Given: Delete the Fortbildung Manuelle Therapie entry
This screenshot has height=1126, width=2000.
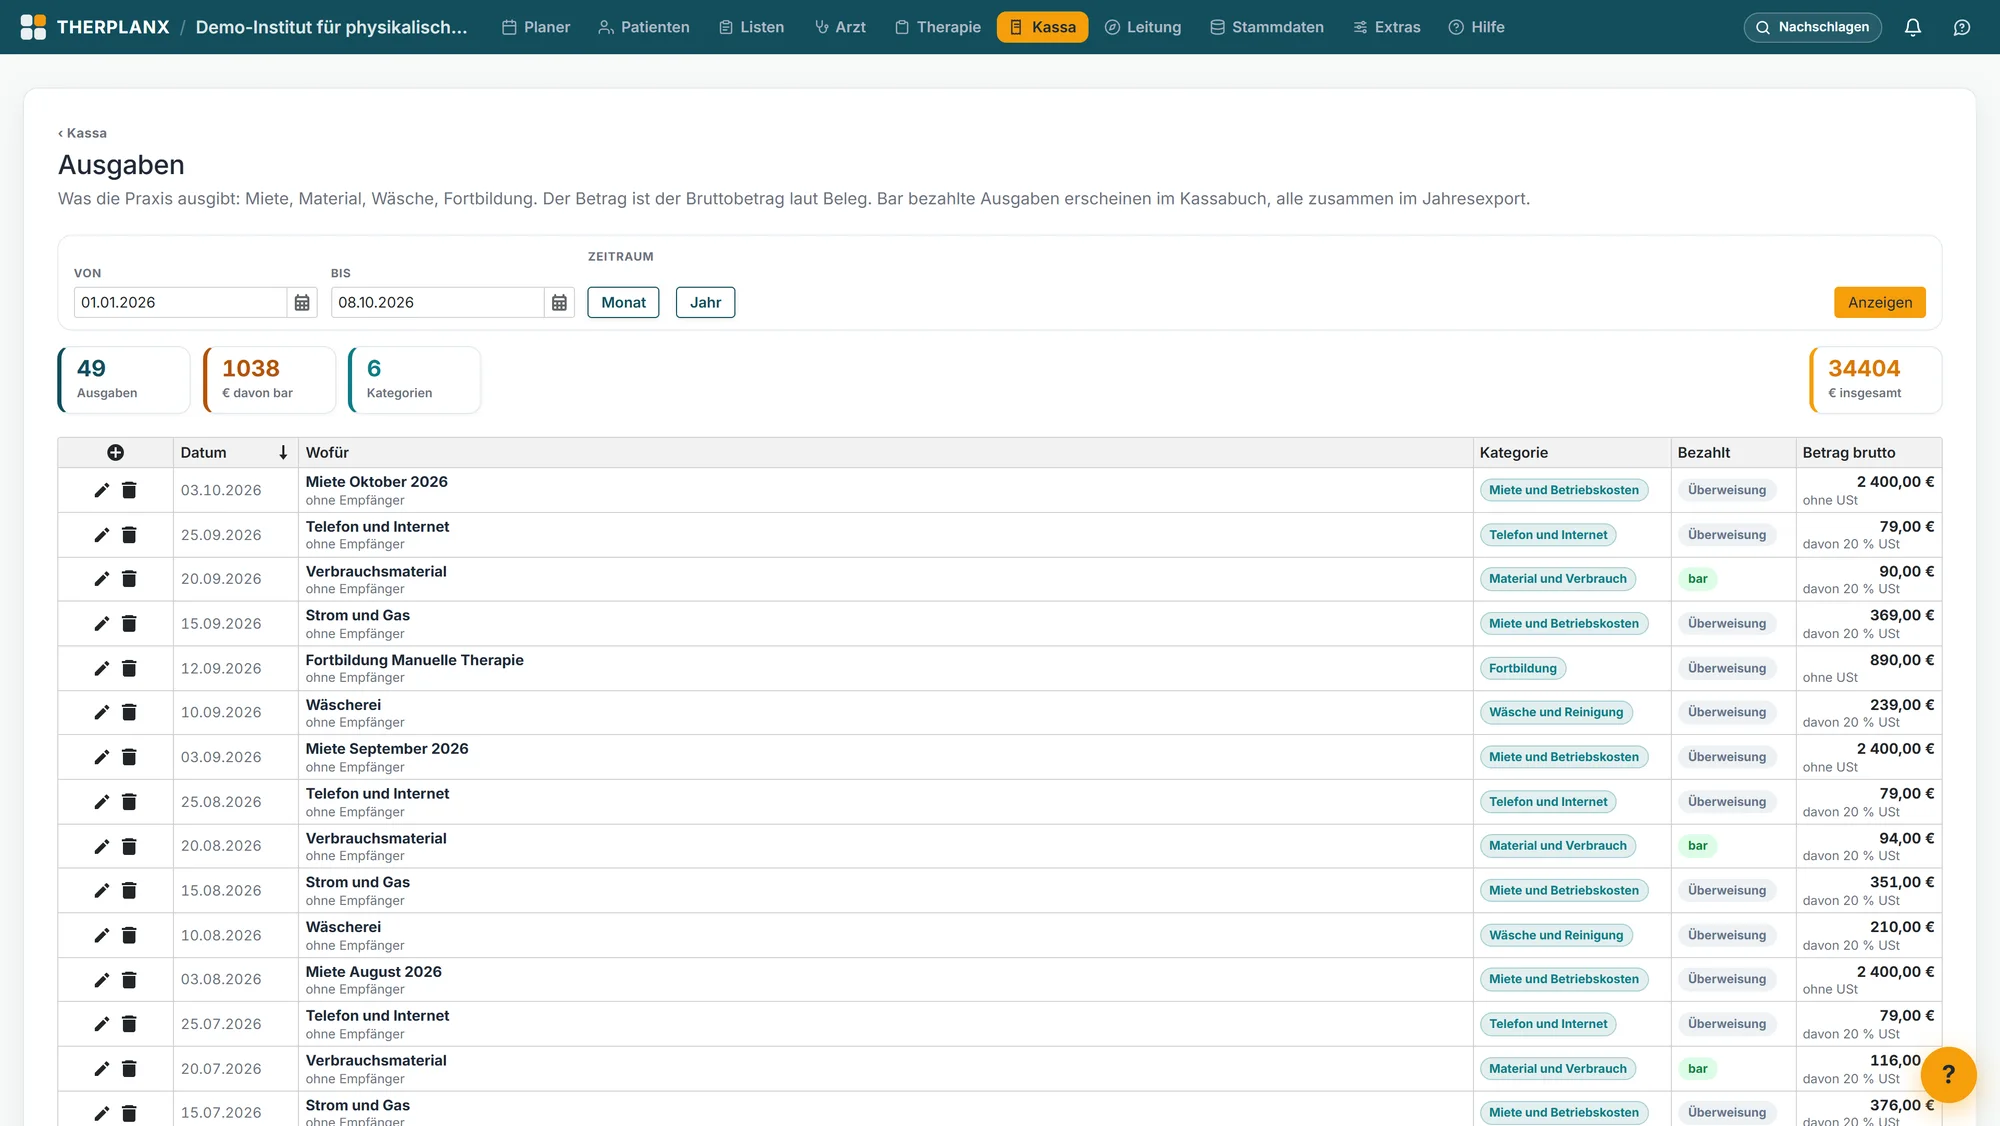Looking at the screenshot, I should (x=129, y=668).
